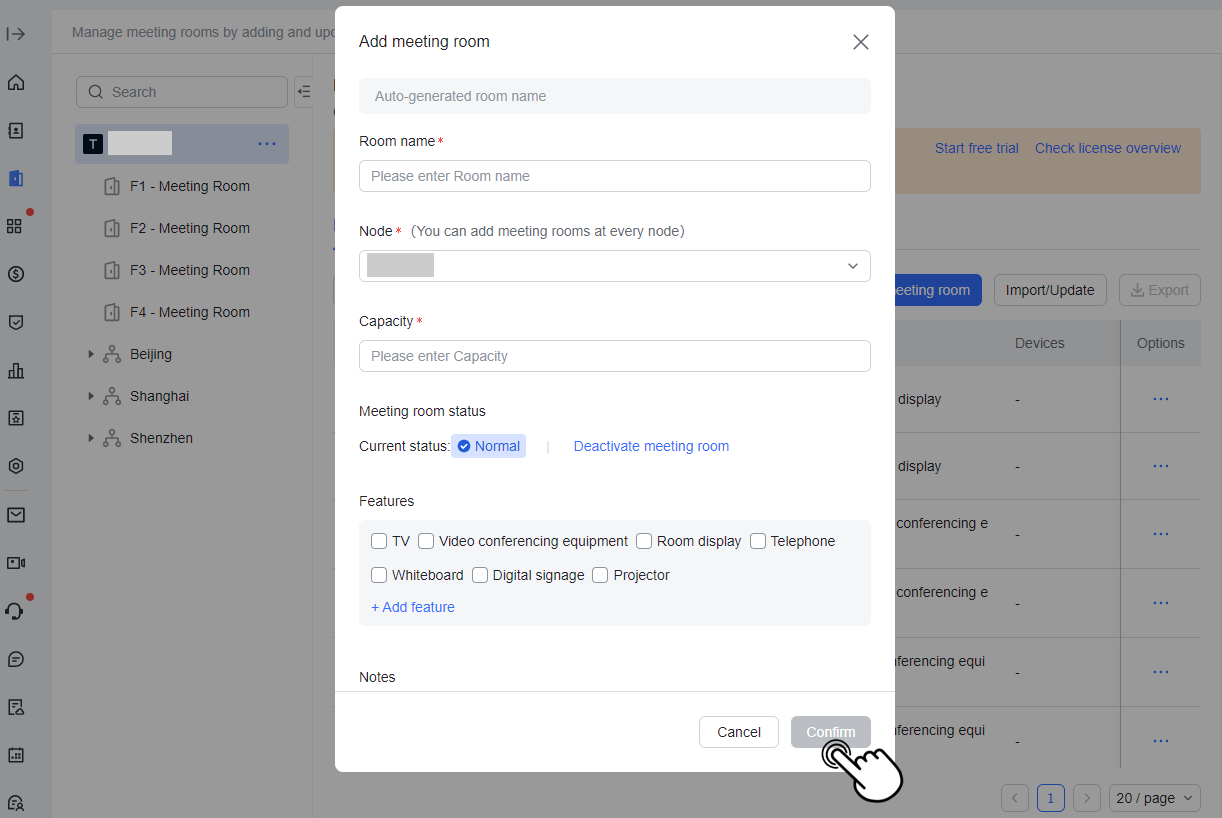
Task: Click Deactivate meeting room link
Action: coord(651,446)
